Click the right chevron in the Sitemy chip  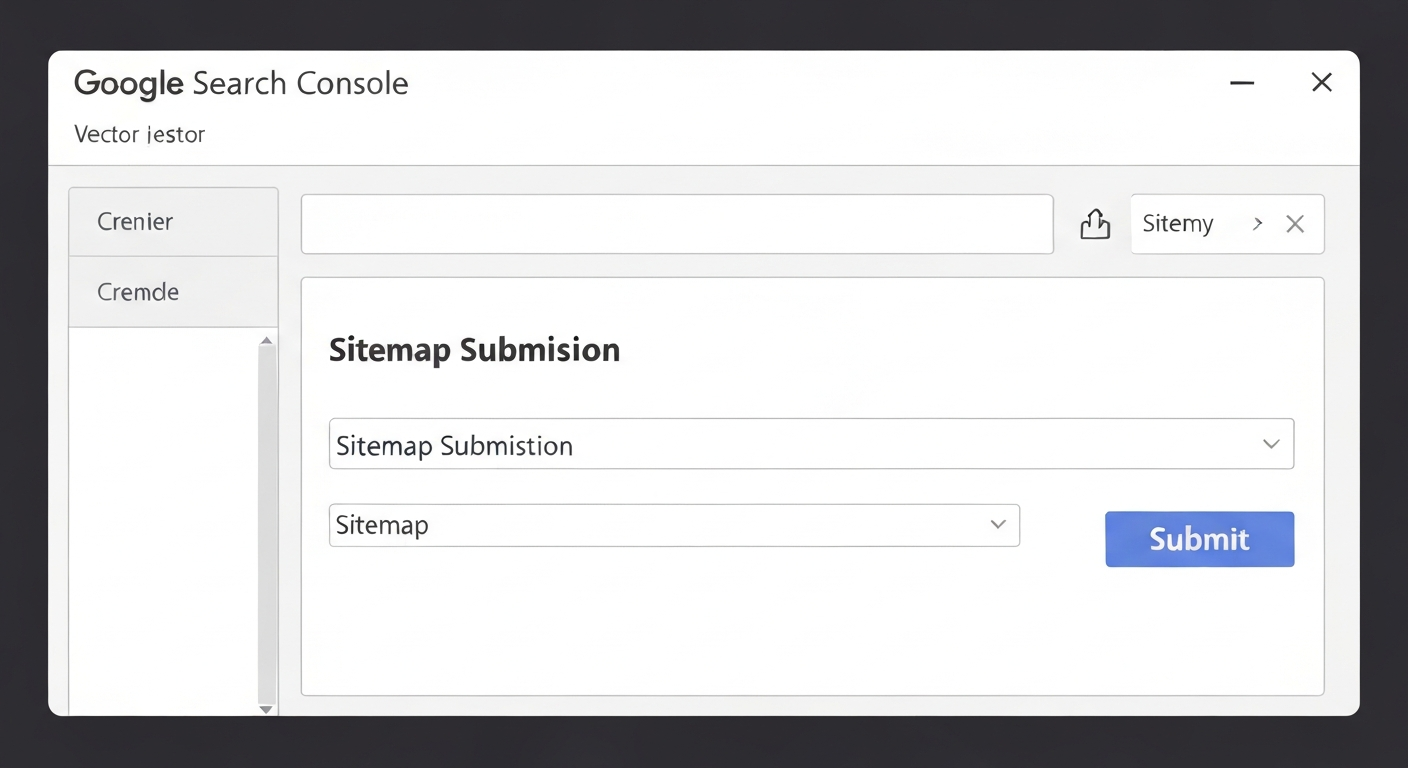point(1258,224)
